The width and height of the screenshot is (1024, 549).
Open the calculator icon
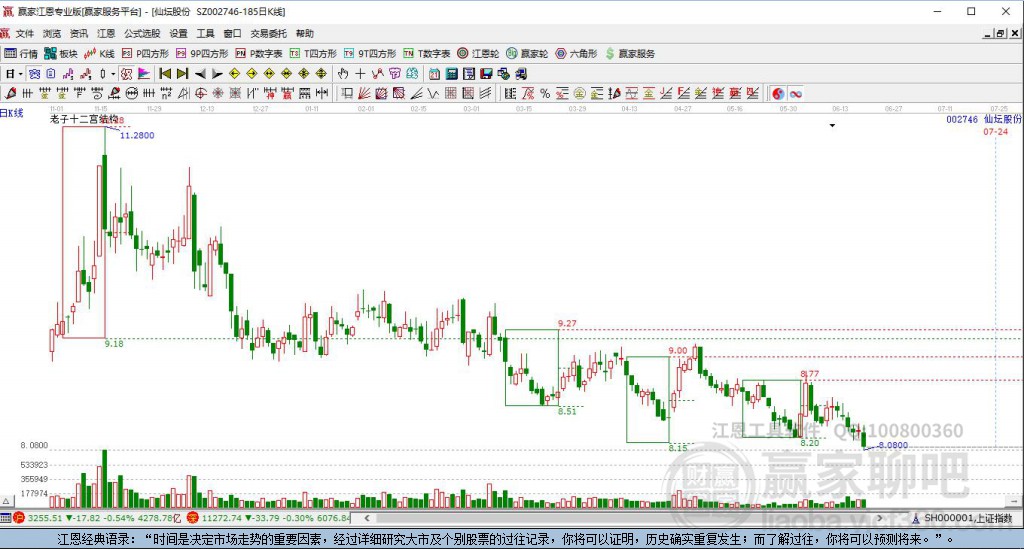click(x=451, y=74)
